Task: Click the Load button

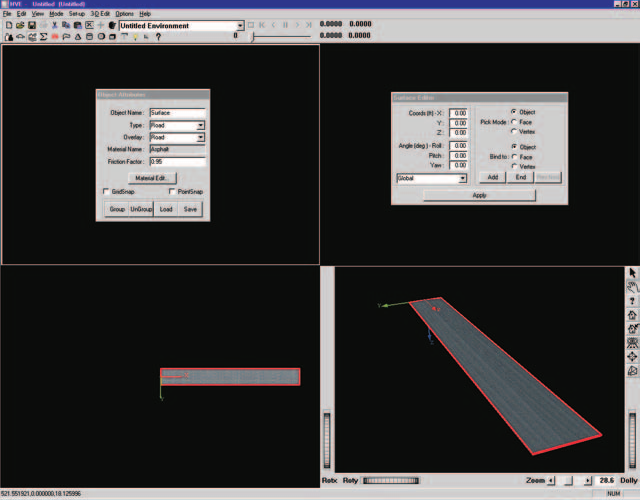Action: click(166, 209)
